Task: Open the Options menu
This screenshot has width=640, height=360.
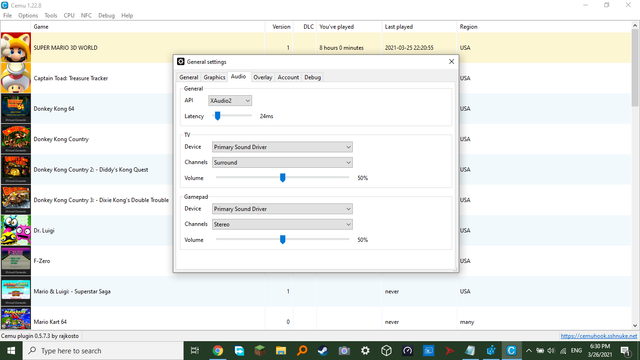Action: tap(28, 16)
